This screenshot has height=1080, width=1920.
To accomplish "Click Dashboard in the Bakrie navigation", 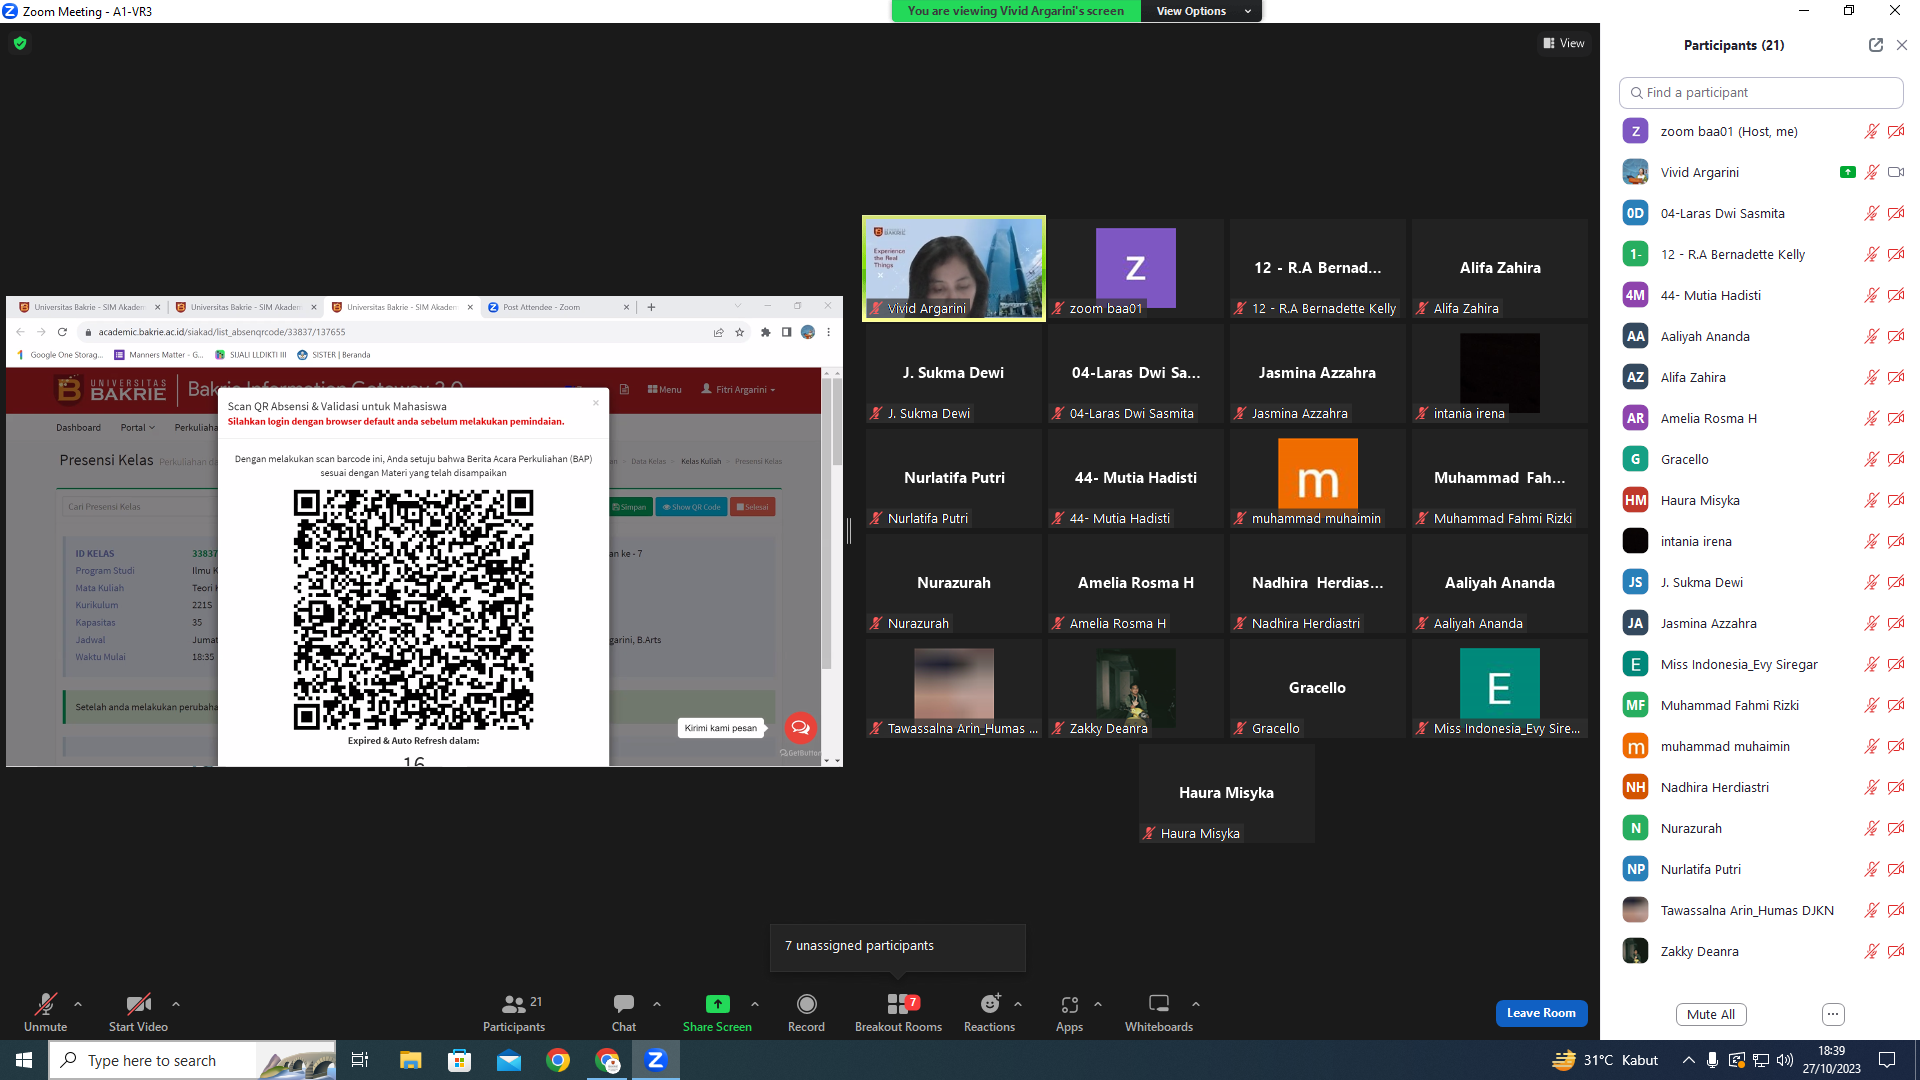I will (78, 428).
